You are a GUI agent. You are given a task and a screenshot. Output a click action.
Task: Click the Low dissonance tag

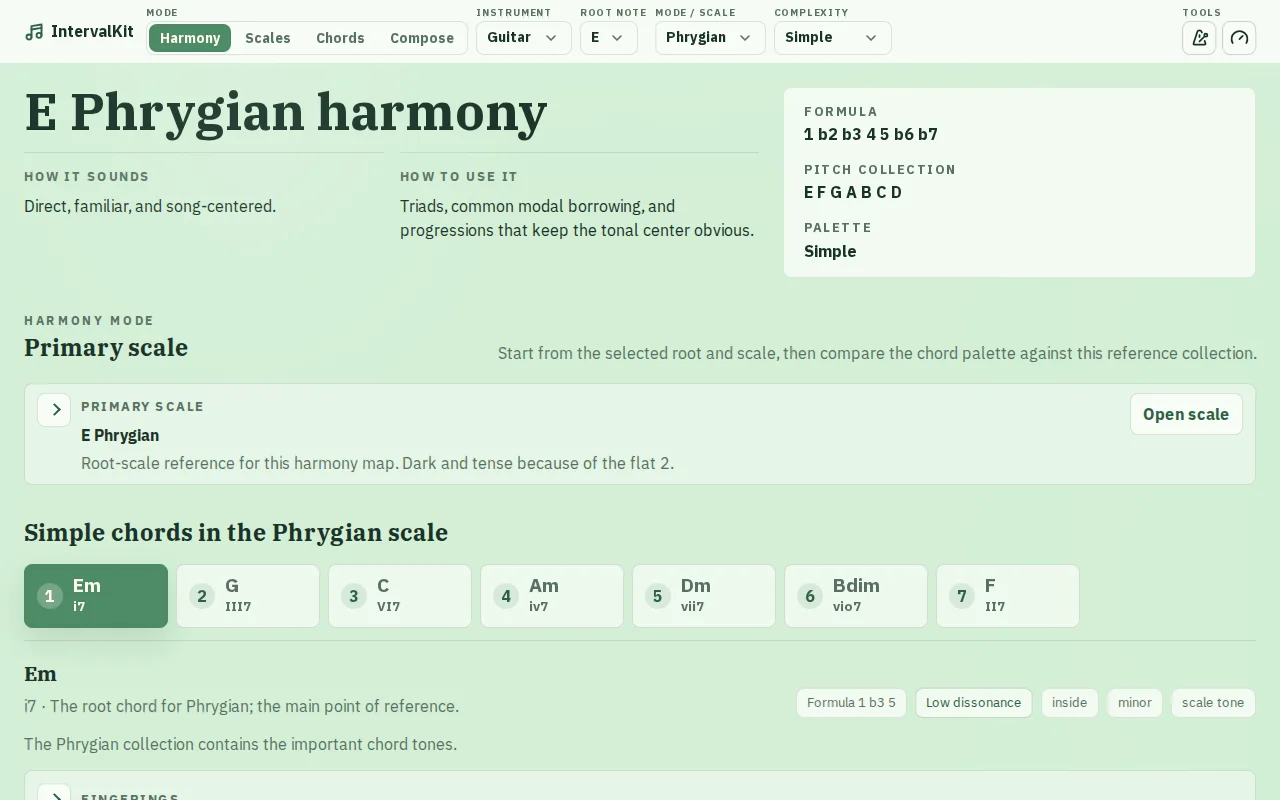pyautogui.click(x=973, y=703)
